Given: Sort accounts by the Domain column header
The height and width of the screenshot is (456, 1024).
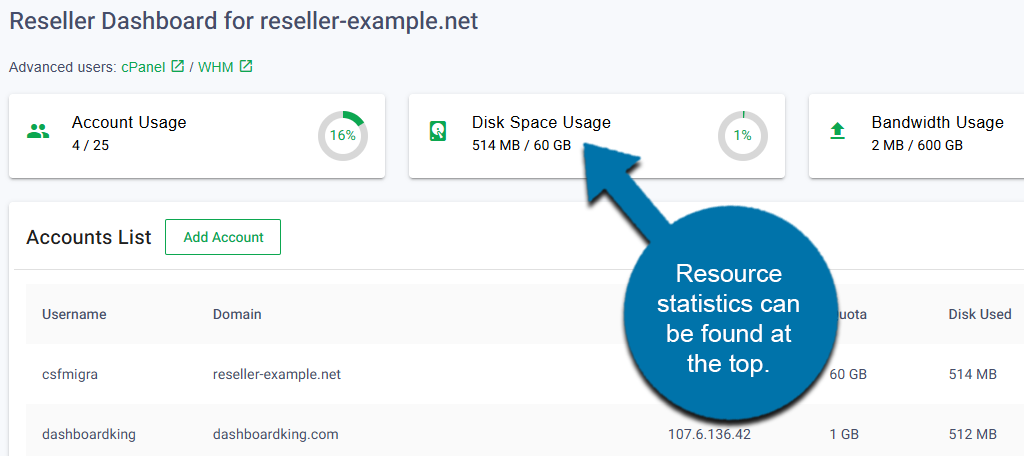Looking at the screenshot, I should (x=237, y=314).
